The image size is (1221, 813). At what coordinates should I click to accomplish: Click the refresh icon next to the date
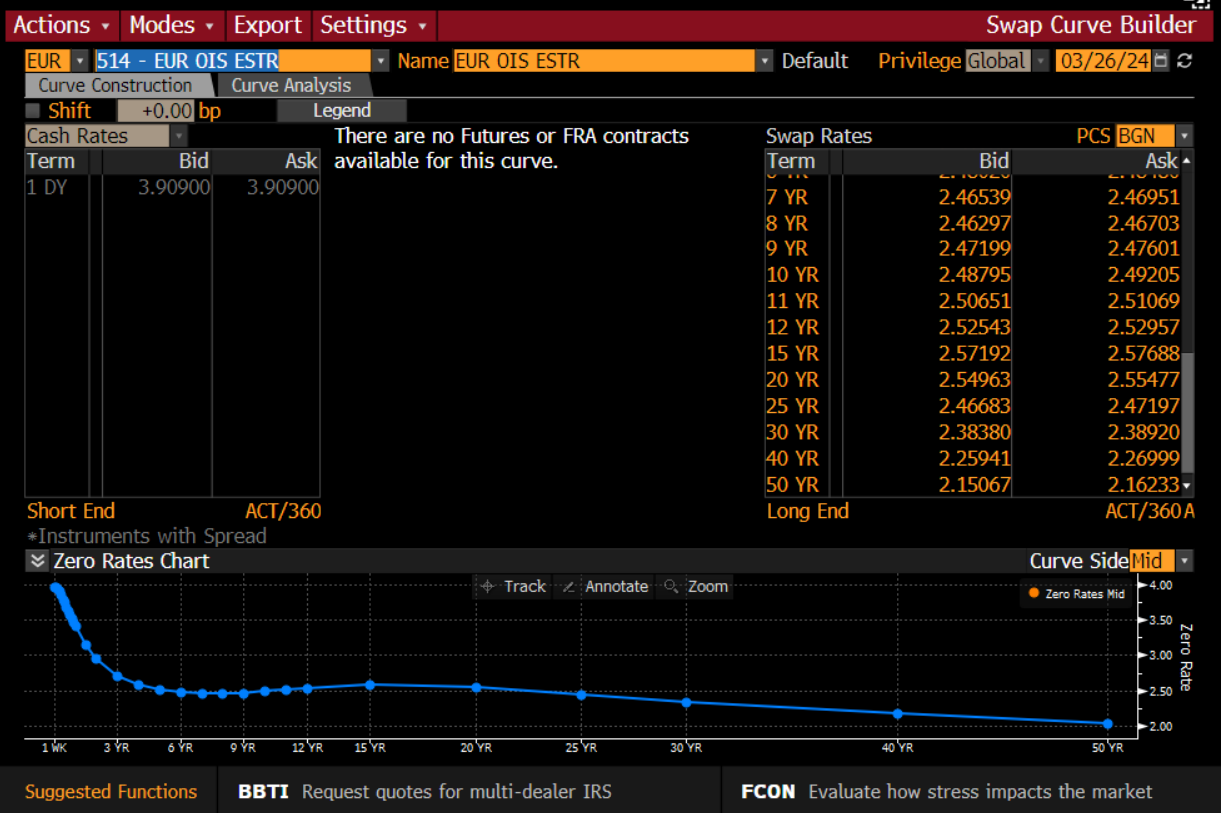[x=1185, y=61]
